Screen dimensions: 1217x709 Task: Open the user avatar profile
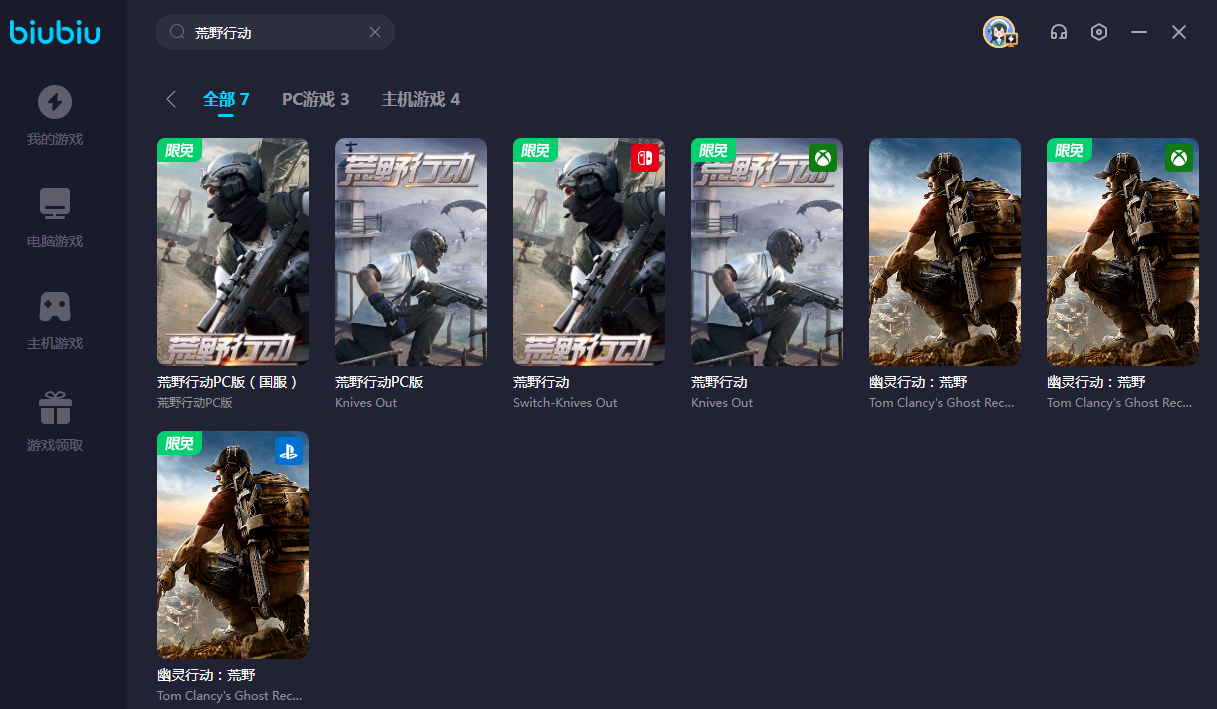point(999,32)
